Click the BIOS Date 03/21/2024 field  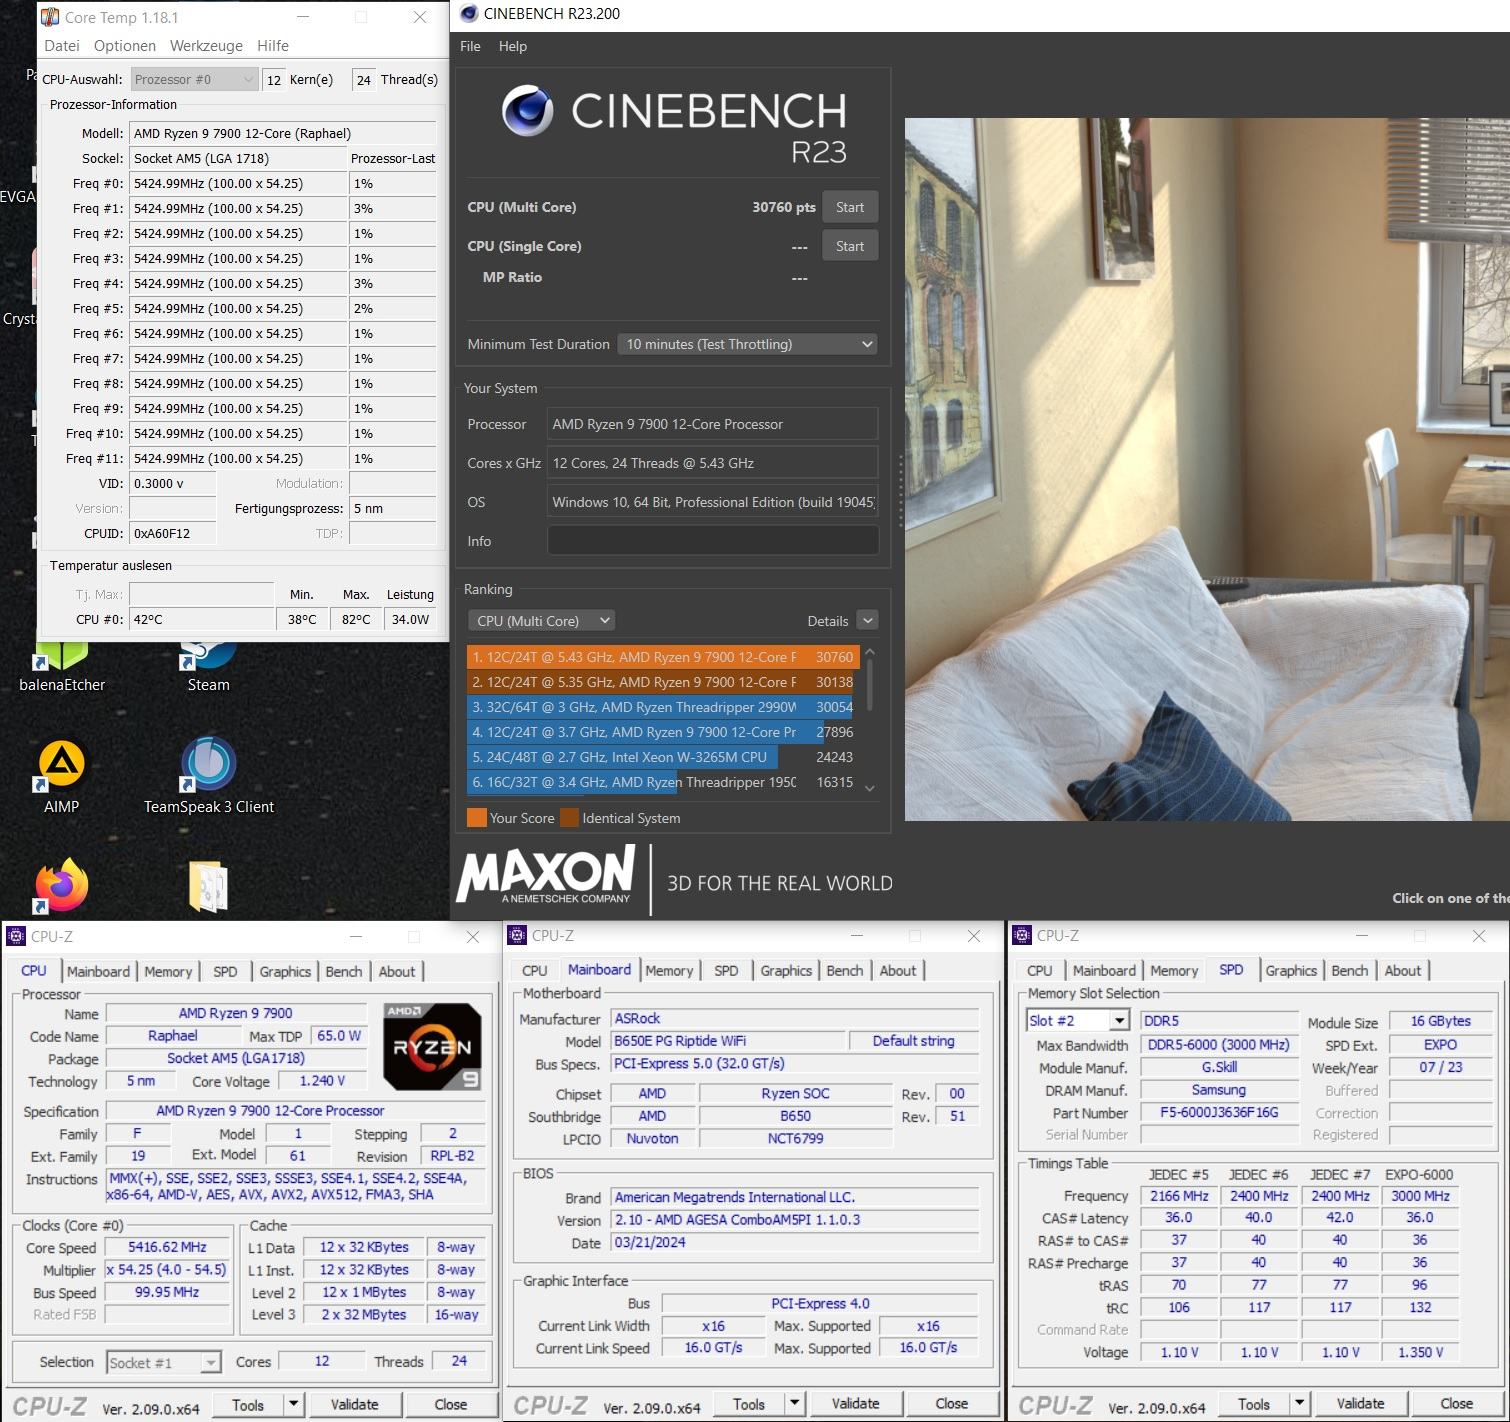tap(795, 1243)
